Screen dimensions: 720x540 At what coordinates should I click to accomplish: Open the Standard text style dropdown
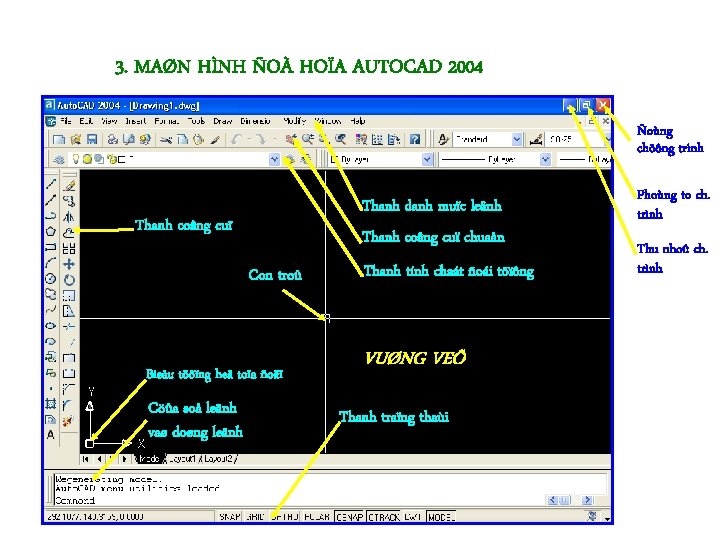(x=517, y=139)
